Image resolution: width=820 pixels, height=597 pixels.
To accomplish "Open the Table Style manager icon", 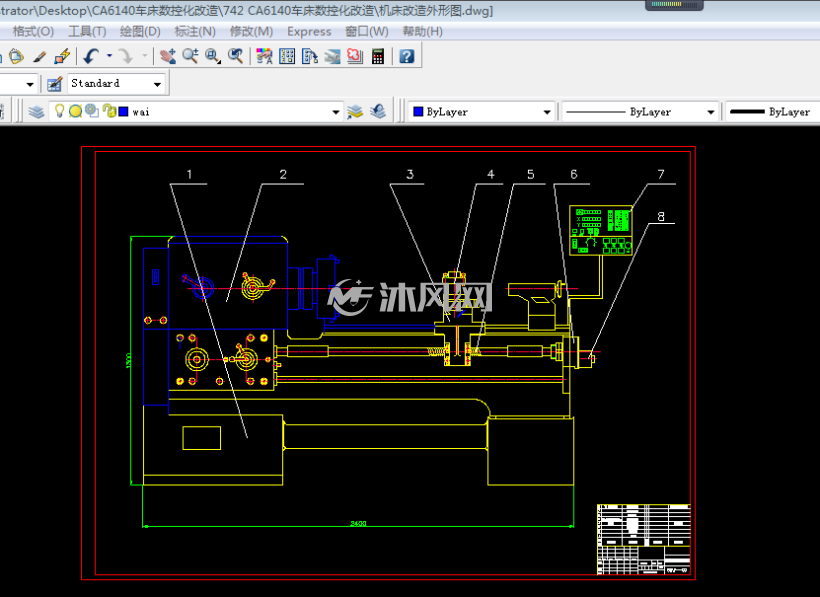I will [x=54, y=84].
